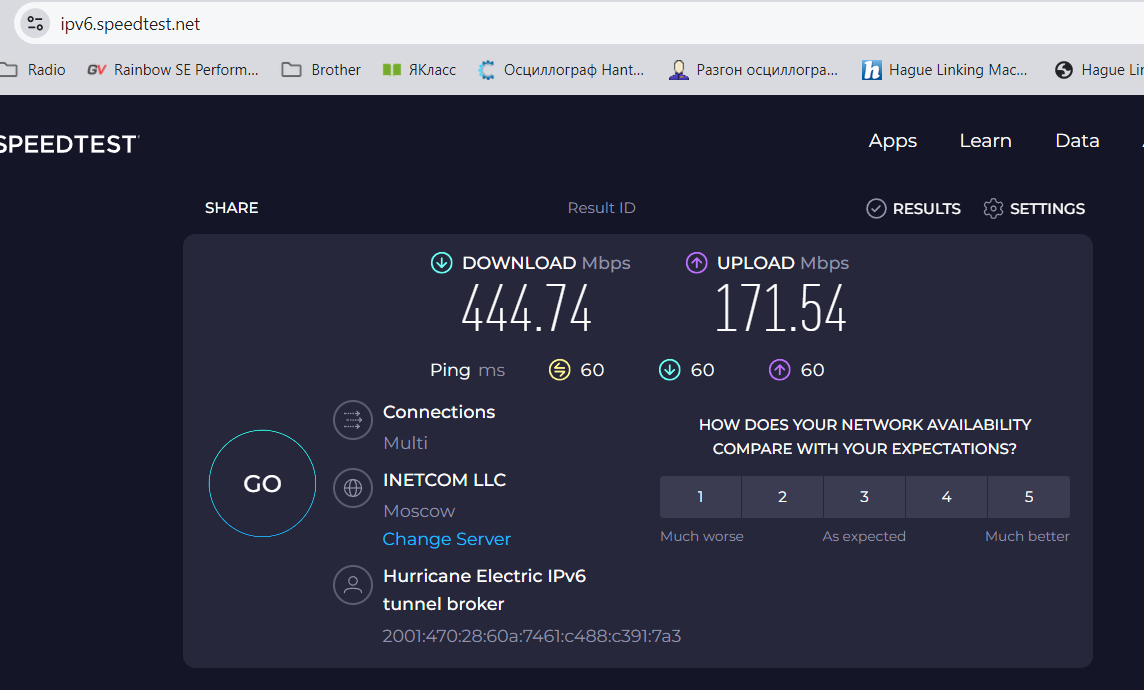Viewport: 1144px width, 690px height.
Task: Click the upload value 171.54
Action: [781, 309]
